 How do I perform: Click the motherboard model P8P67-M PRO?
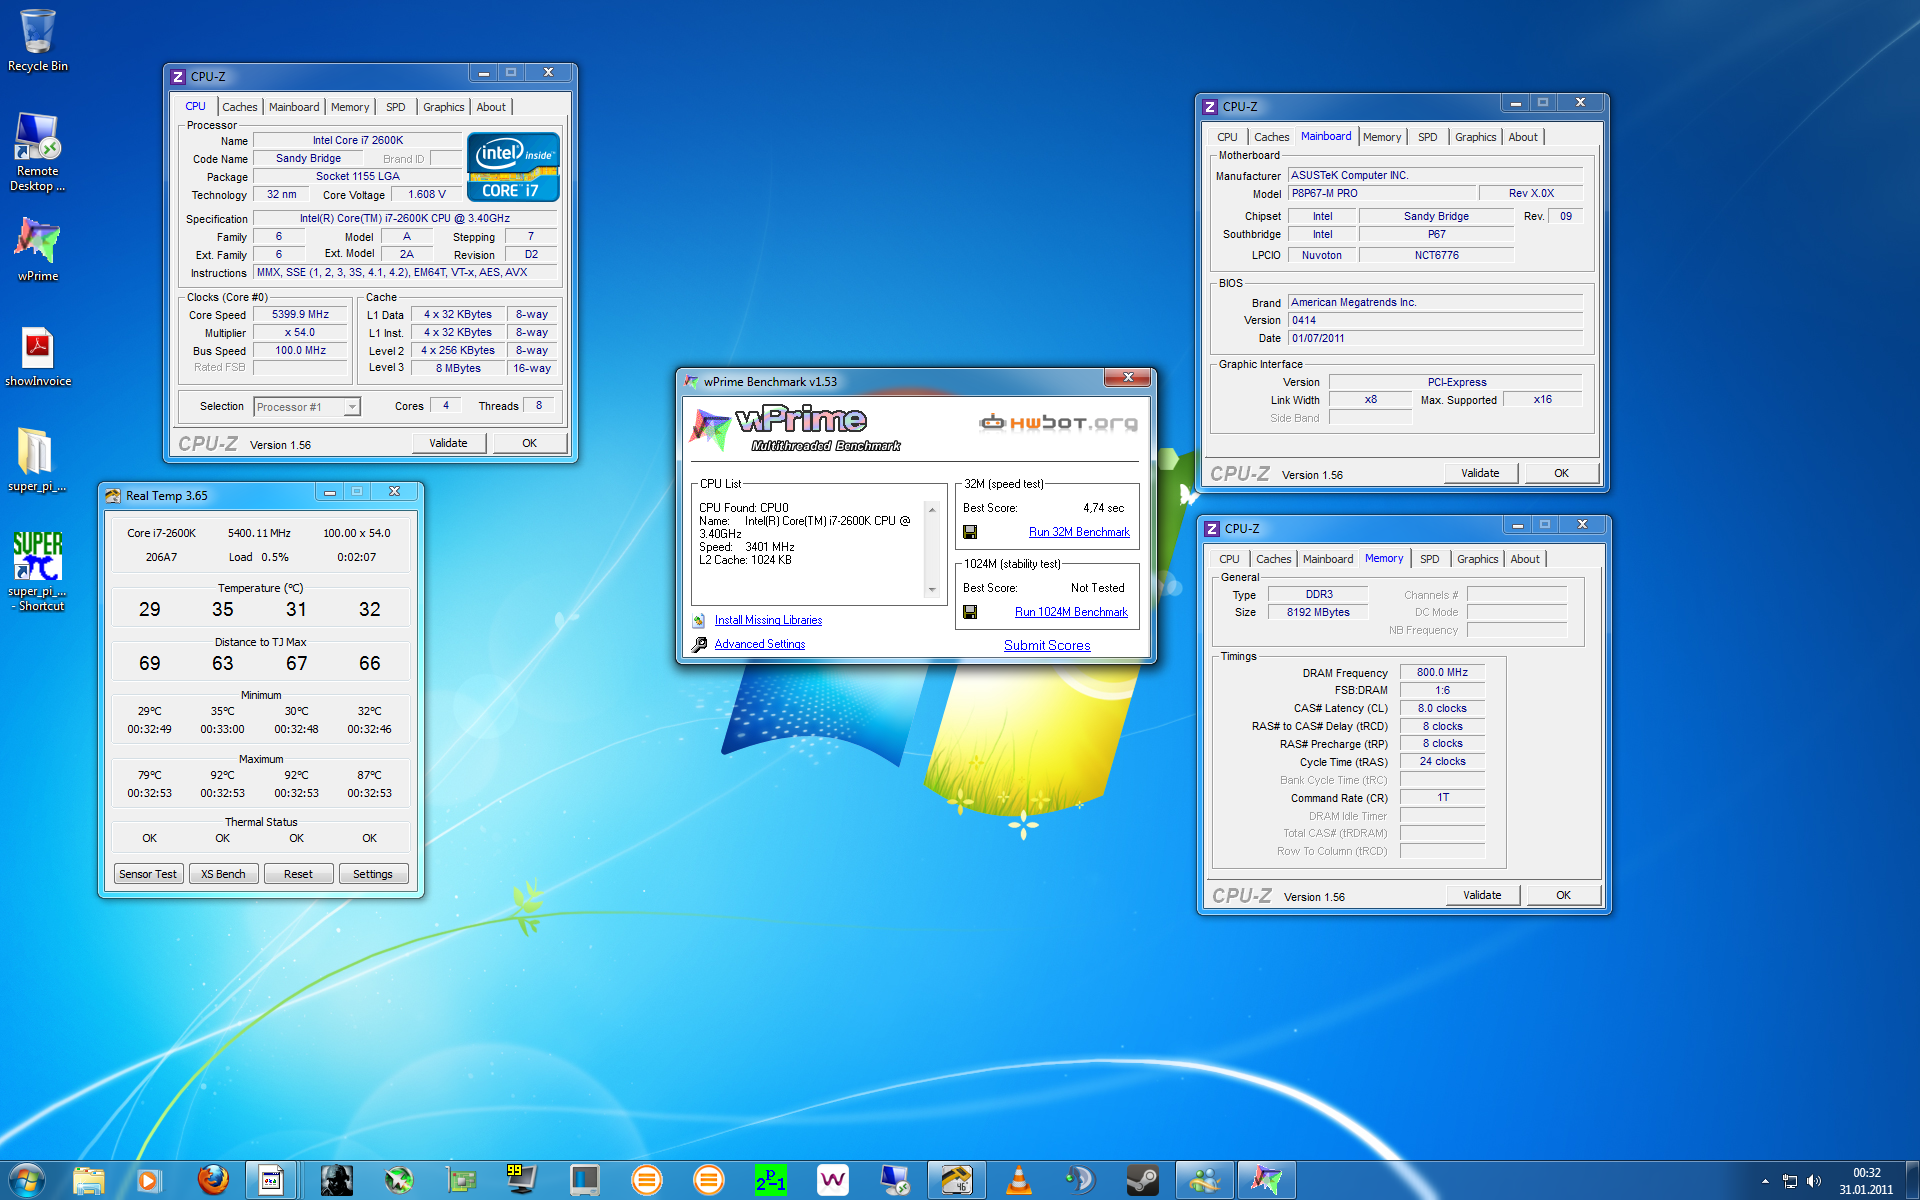tap(1382, 193)
